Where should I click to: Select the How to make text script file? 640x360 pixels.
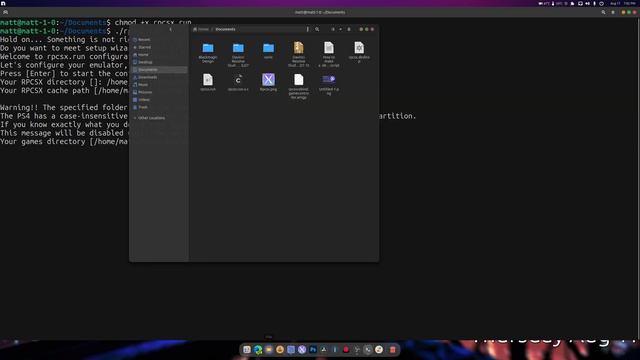(329, 54)
